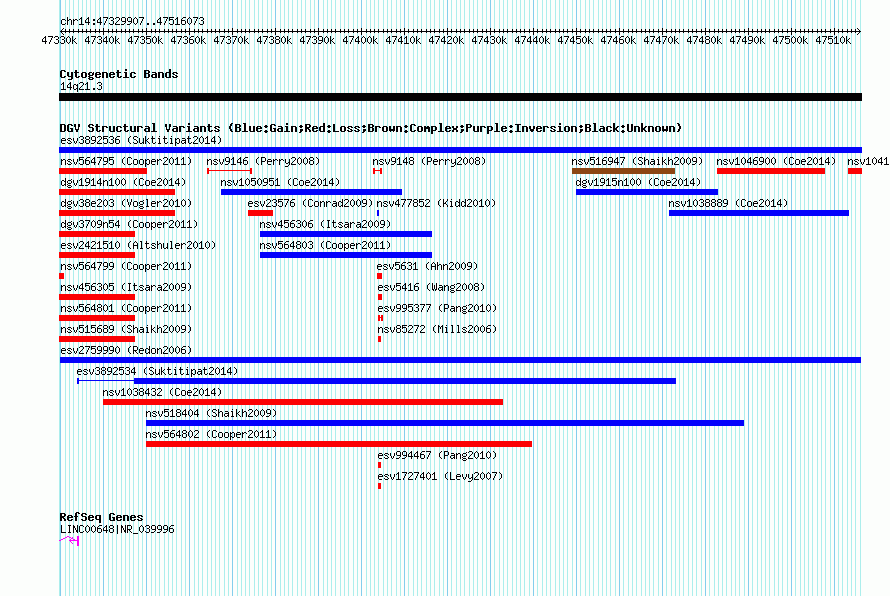Click the DGV Structural Variants track title
890x596 pixels.
(x=371, y=128)
